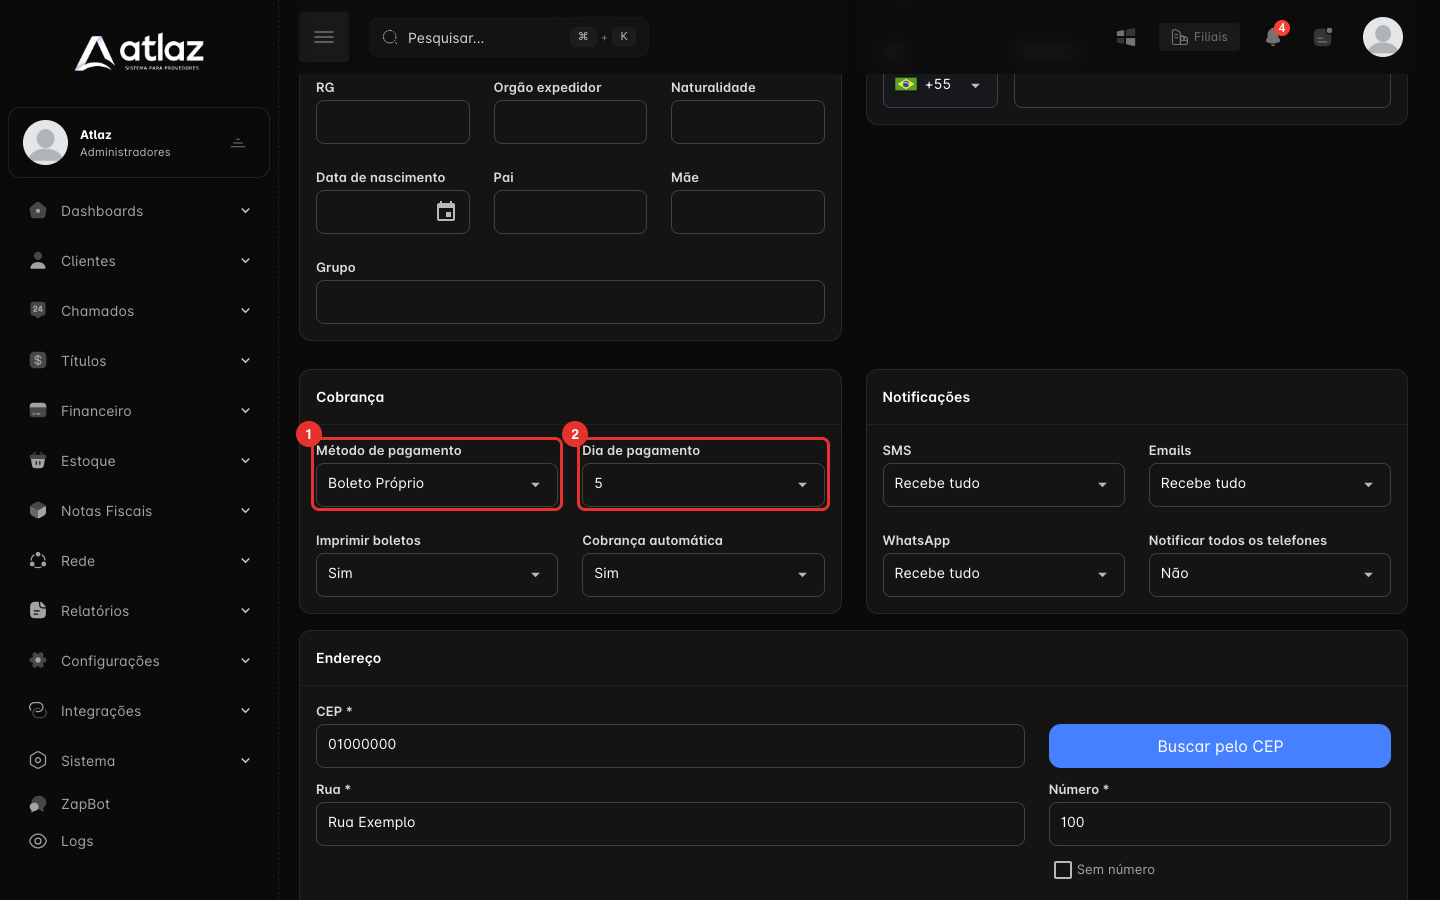Click the Financeiro card icon

pyautogui.click(x=38, y=410)
